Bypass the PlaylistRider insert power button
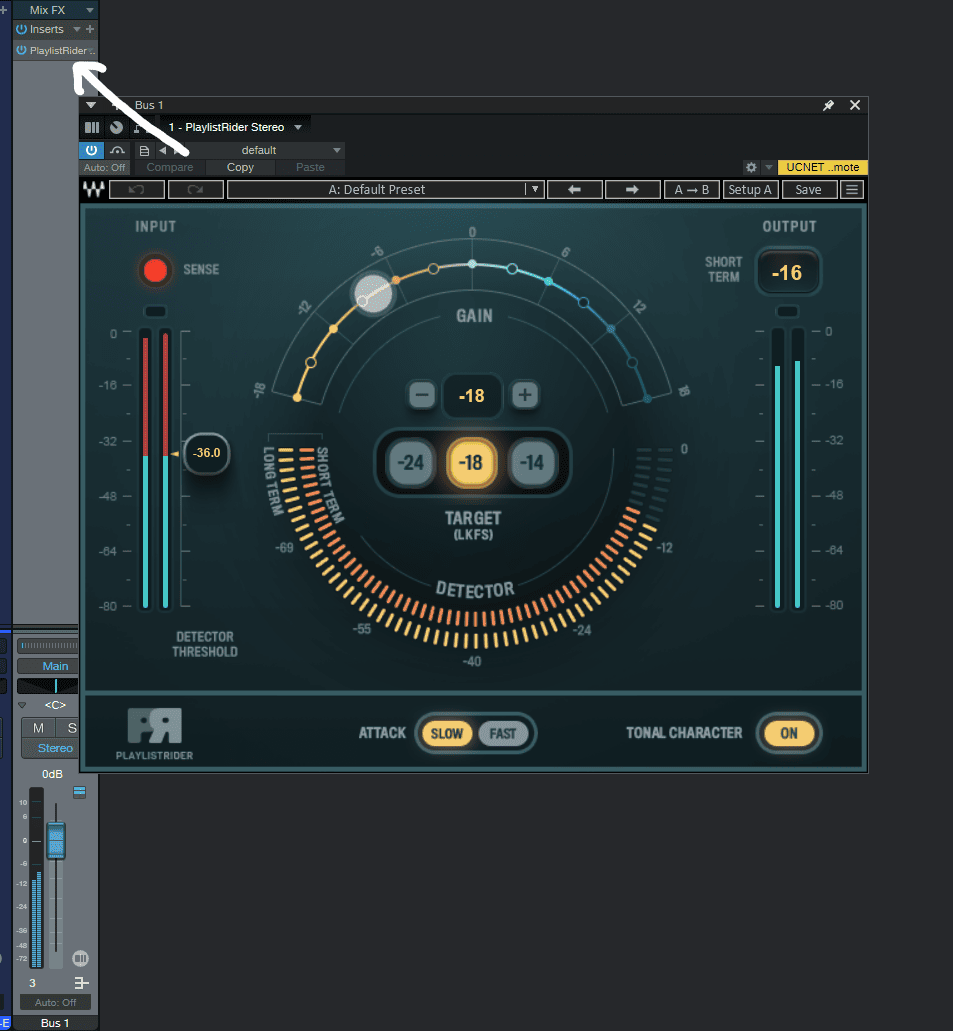 [22, 50]
